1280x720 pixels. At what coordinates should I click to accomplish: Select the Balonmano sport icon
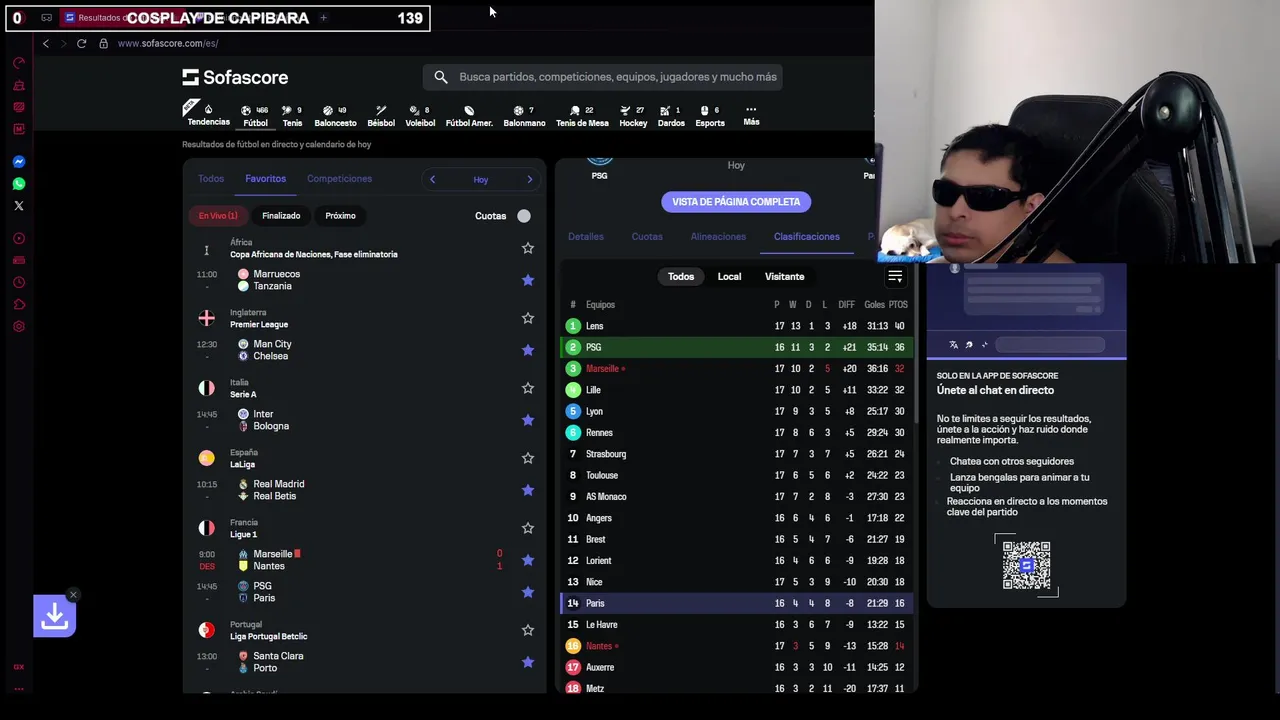524,116
